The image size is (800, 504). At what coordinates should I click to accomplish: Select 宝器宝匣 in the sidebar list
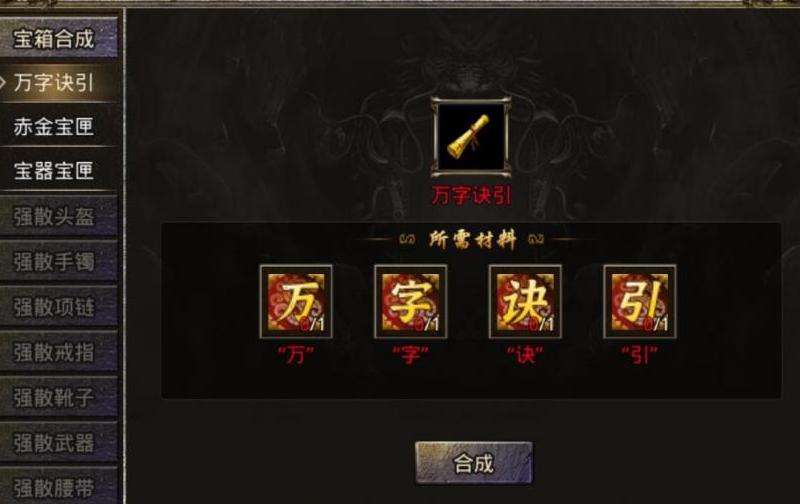tap(59, 170)
